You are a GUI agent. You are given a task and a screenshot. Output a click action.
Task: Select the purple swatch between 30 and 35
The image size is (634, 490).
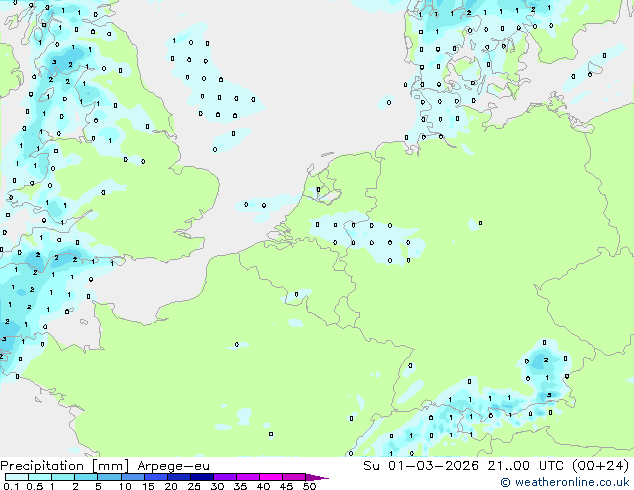click(x=224, y=477)
